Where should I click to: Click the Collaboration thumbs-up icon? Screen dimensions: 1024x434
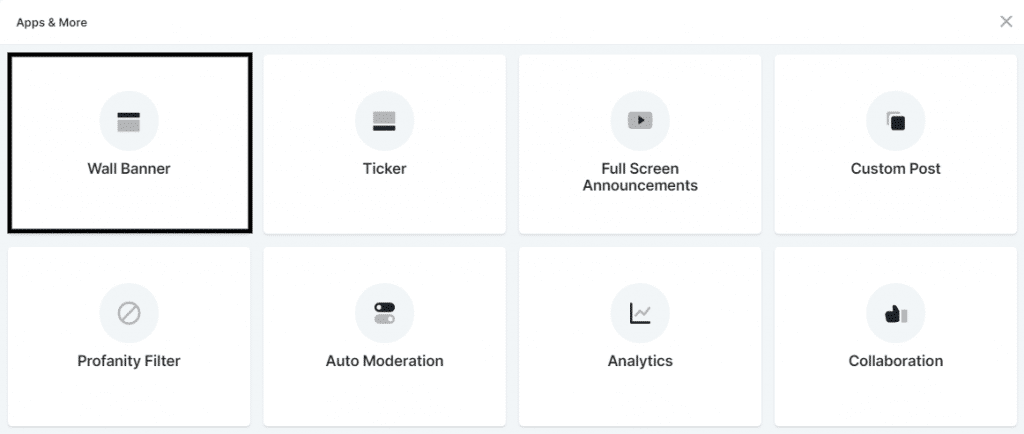pyautogui.click(x=896, y=314)
